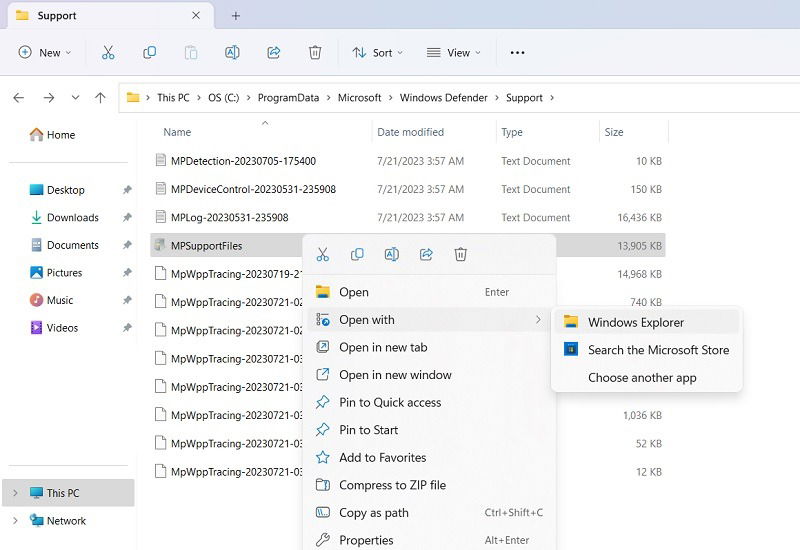Screen dimensions: 800x550
Task: Open the Downloads folder in the sidebar
Action: point(72,218)
